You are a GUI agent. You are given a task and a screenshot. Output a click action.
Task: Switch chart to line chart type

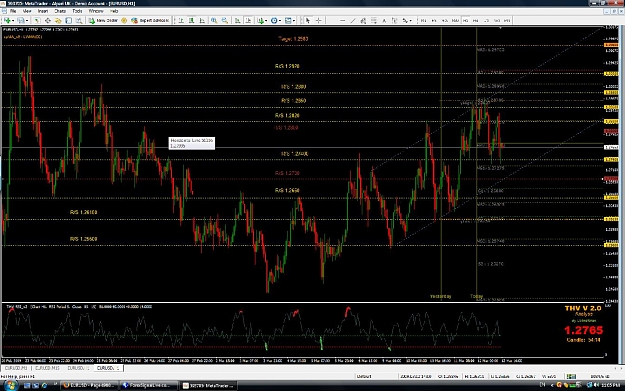point(202,20)
